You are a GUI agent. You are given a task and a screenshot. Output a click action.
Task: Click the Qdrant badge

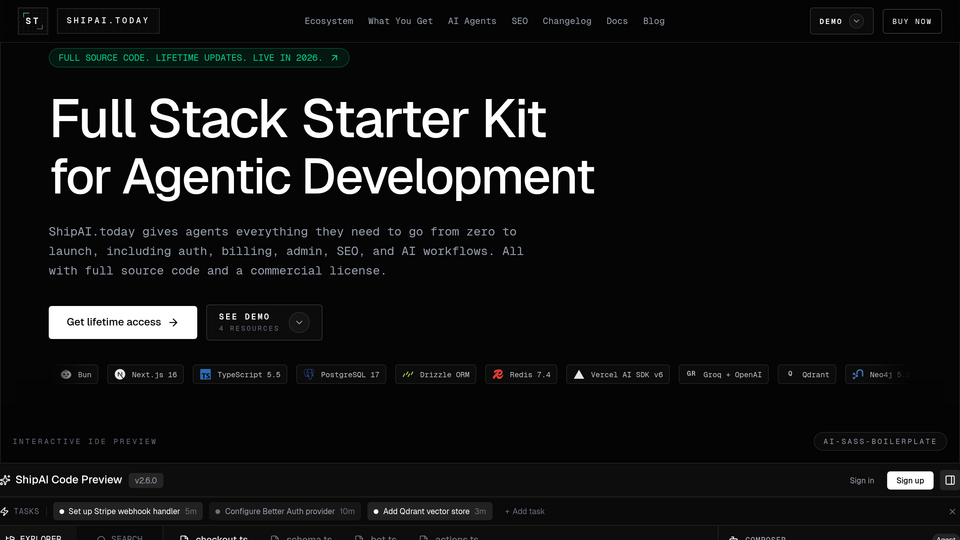tap(806, 374)
